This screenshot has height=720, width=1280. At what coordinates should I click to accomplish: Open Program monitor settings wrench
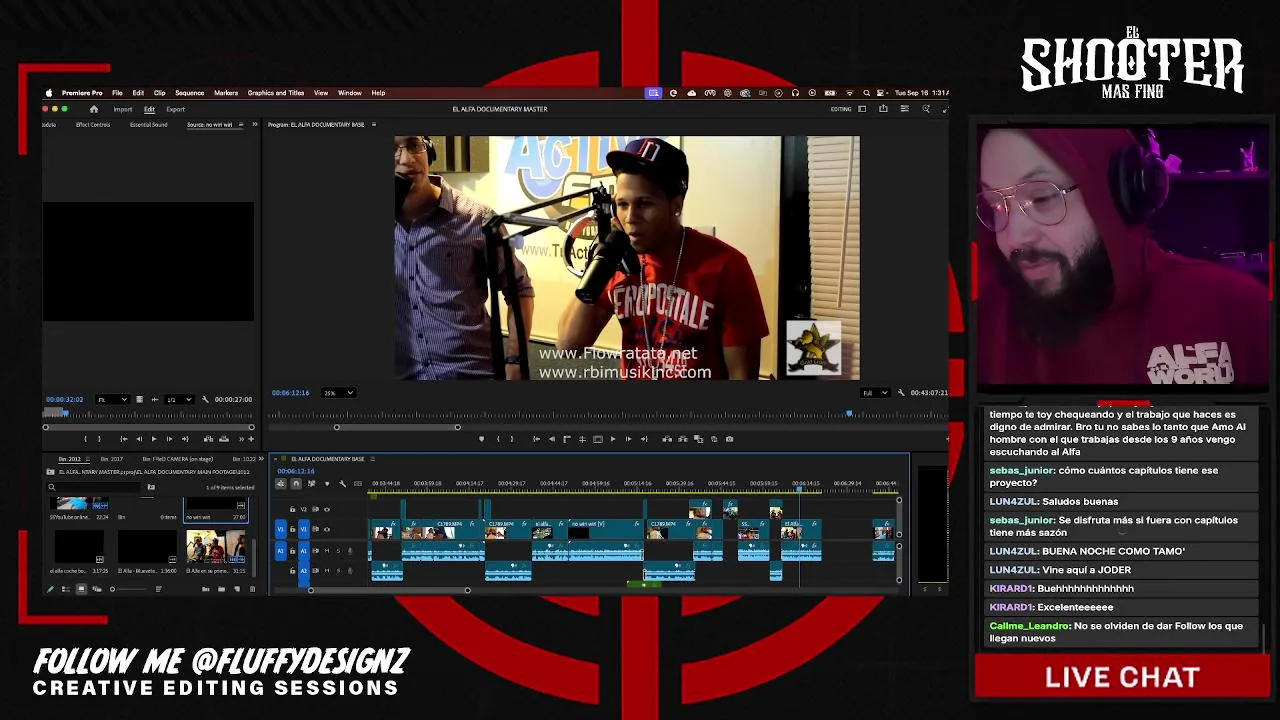pyautogui.click(x=901, y=393)
